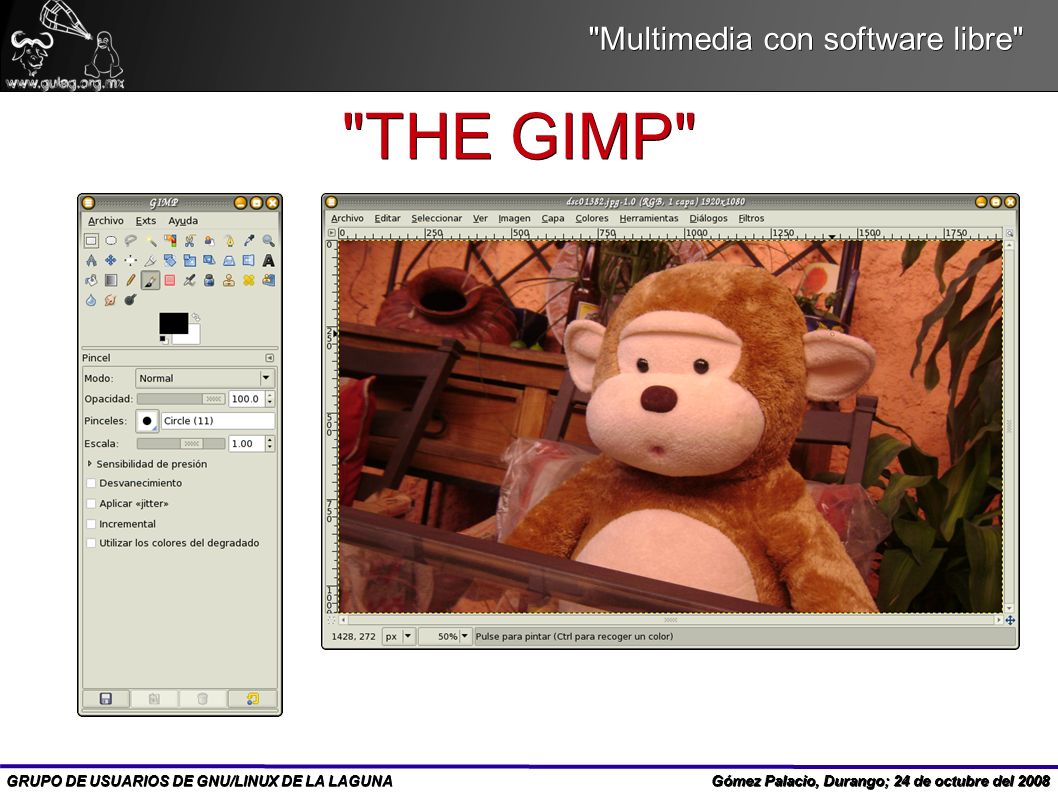Screen dimensions: 1058x793
Task: Select the Smudge tool
Action: tap(111, 300)
